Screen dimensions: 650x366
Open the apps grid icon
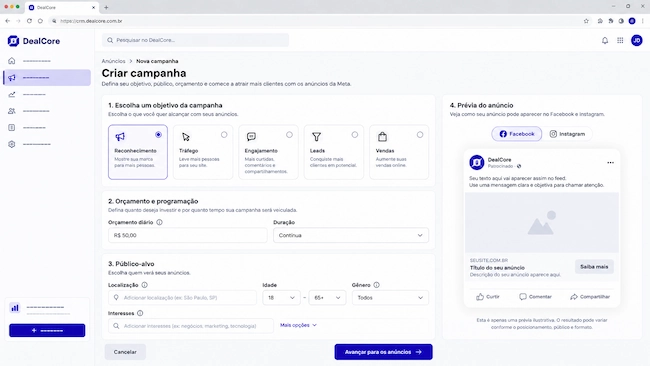point(620,40)
